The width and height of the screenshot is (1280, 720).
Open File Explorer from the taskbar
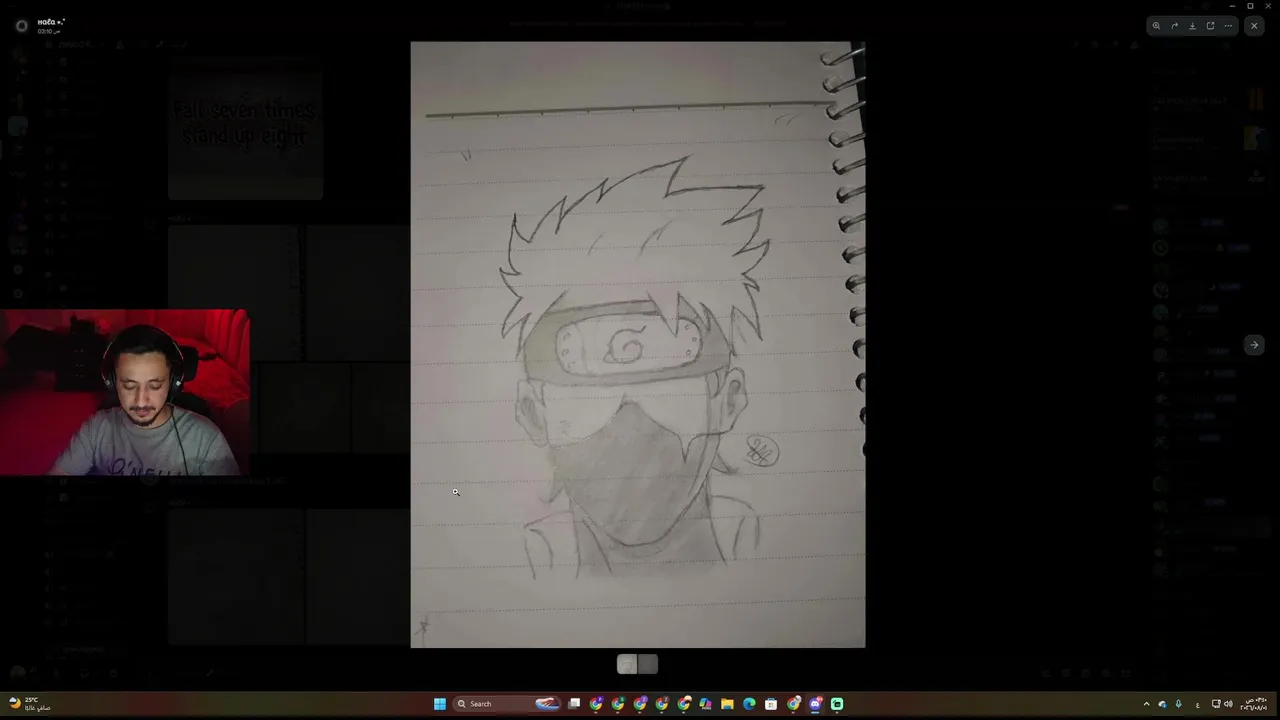tap(728, 704)
